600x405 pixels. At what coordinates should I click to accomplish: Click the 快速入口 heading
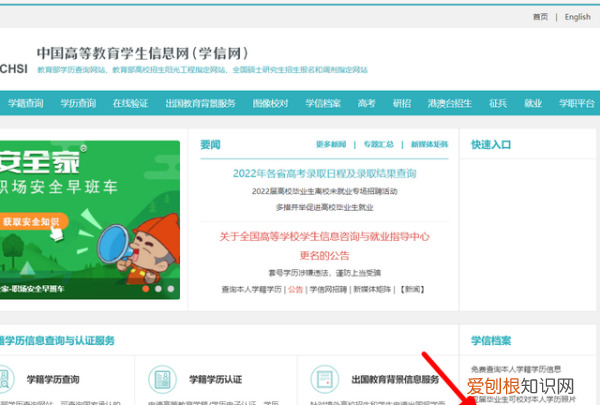click(x=491, y=145)
